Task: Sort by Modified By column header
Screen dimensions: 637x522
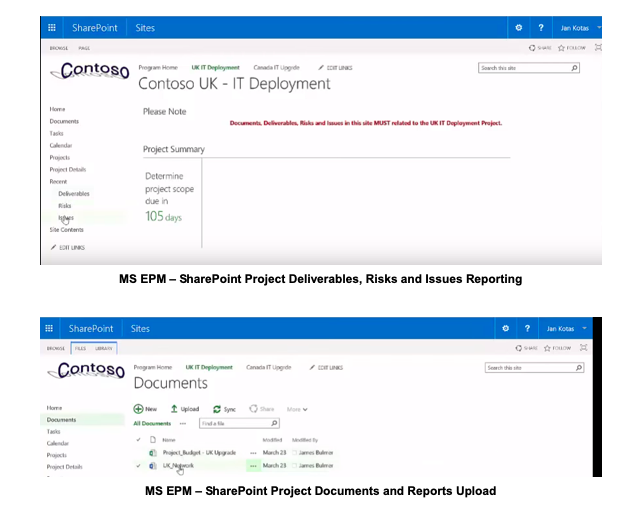Action: click(305, 440)
